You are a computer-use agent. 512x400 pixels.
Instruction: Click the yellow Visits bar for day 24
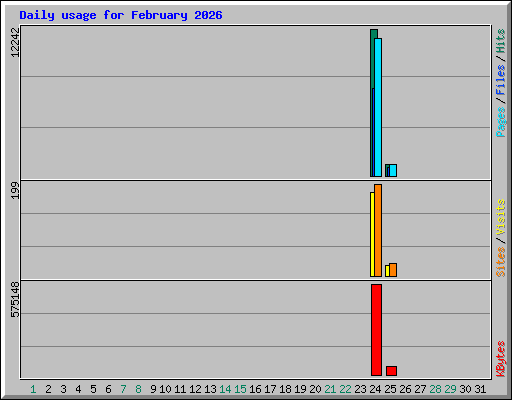372,234
